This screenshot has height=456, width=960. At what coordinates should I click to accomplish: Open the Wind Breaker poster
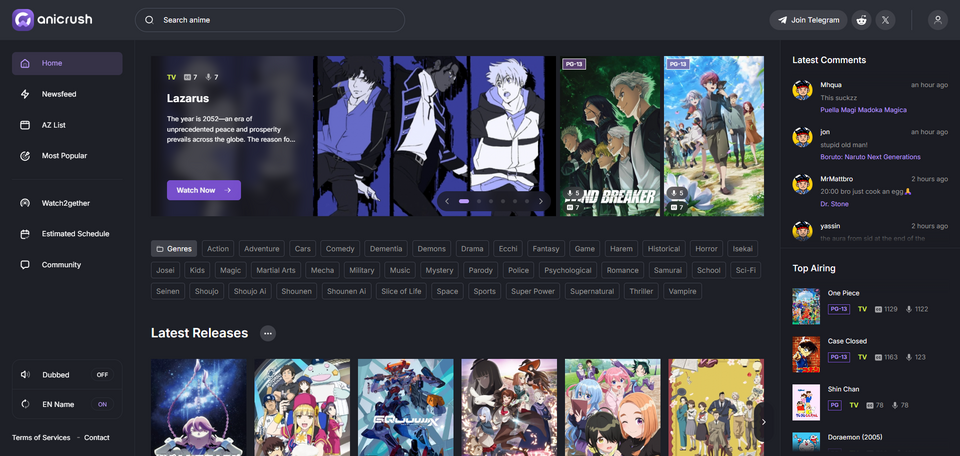pos(610,136)
